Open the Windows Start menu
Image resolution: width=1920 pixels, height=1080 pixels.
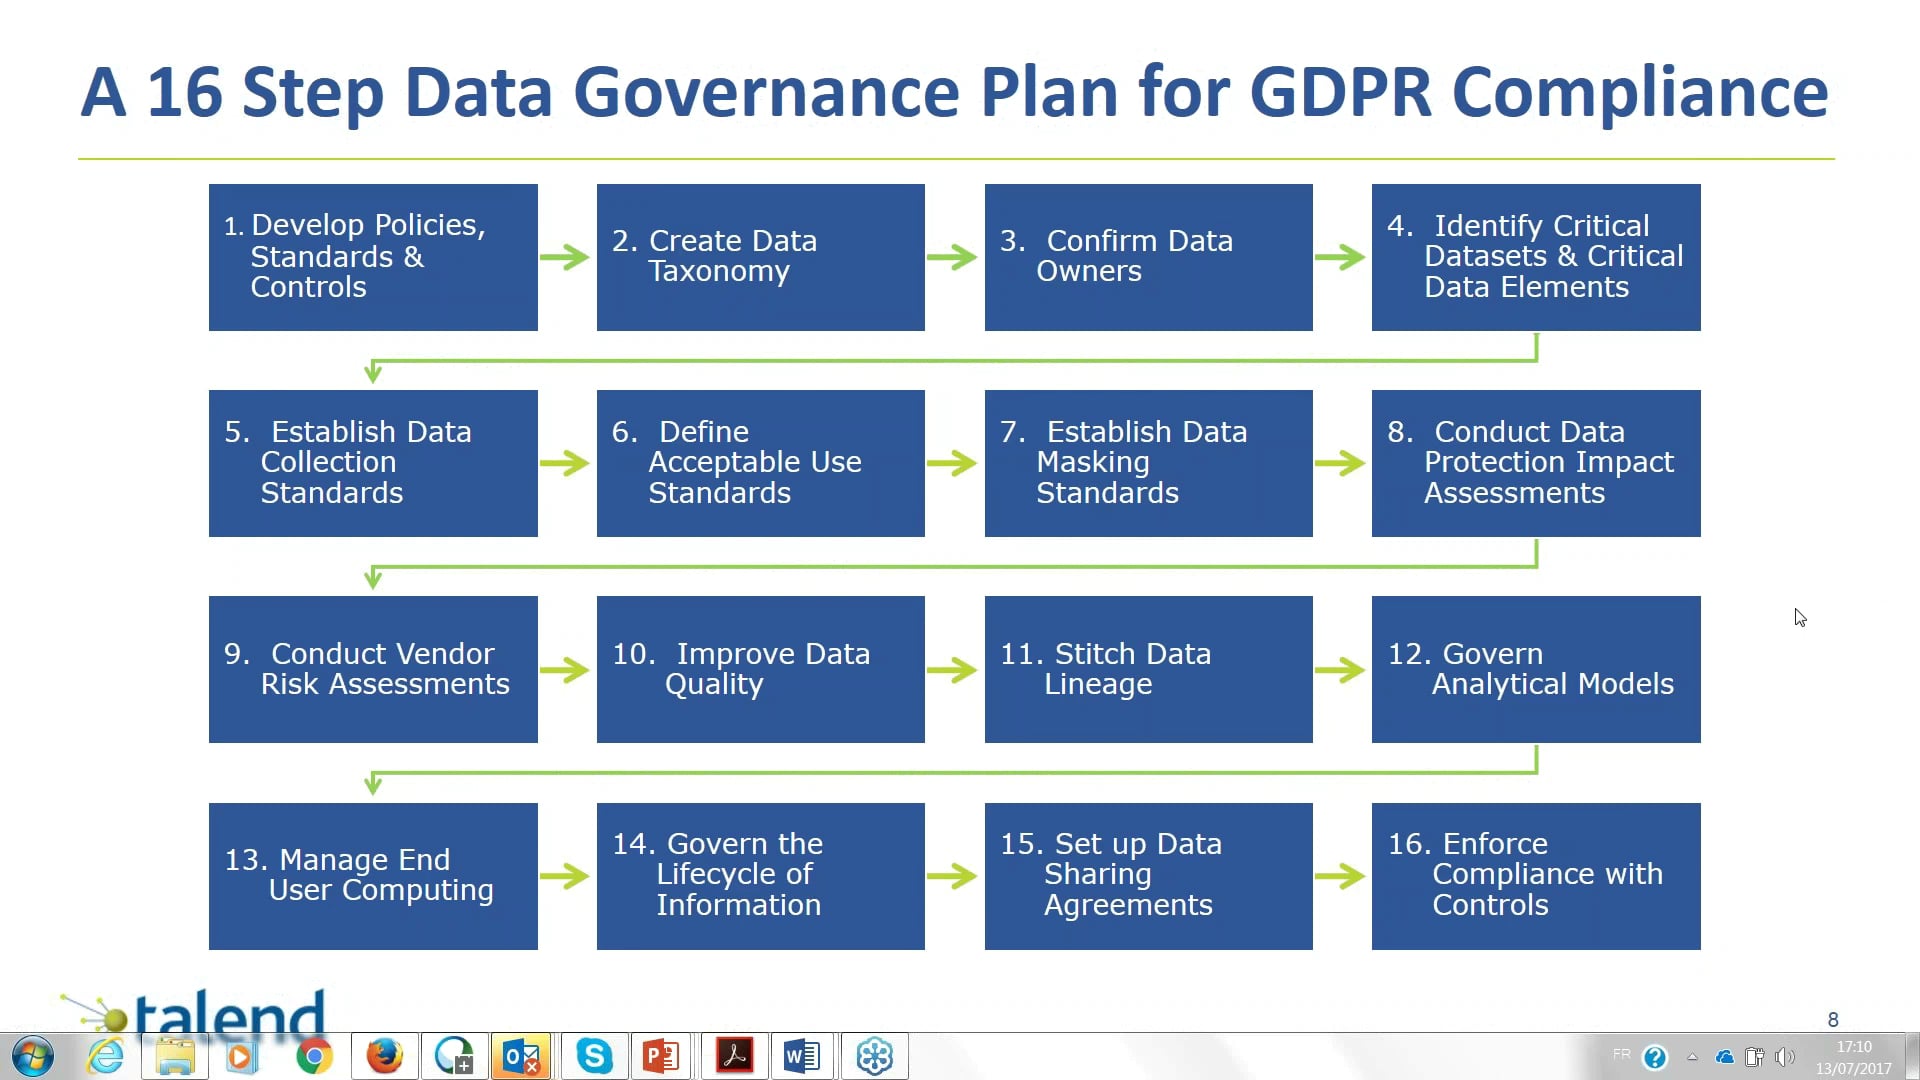point(33,1056)
